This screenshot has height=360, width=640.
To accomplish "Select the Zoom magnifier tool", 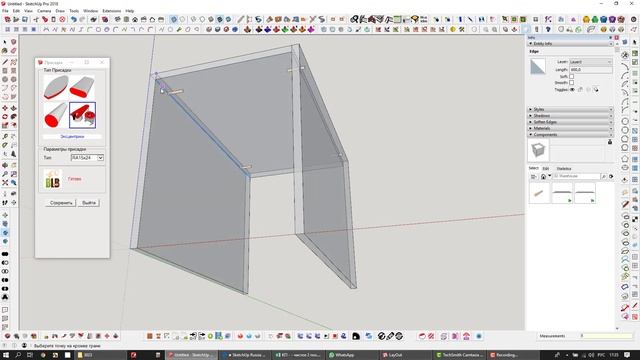I will [x=5, y=174].
